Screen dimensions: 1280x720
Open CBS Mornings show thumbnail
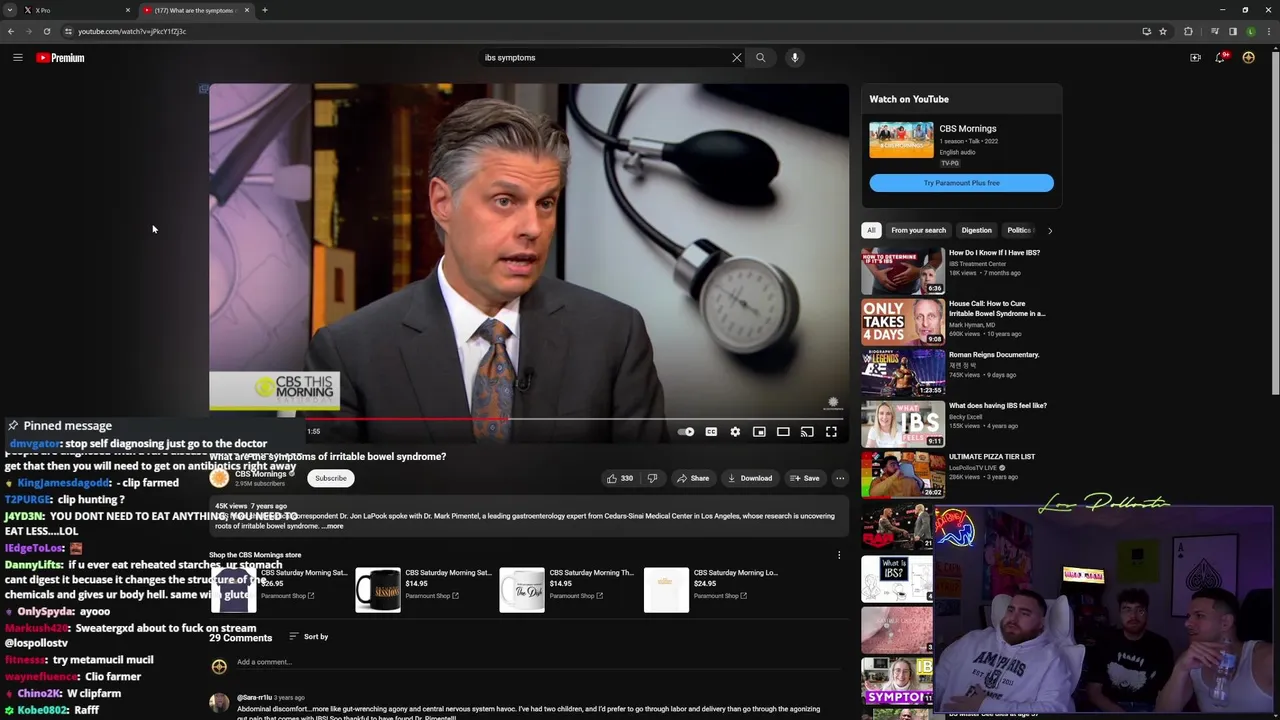901,139
